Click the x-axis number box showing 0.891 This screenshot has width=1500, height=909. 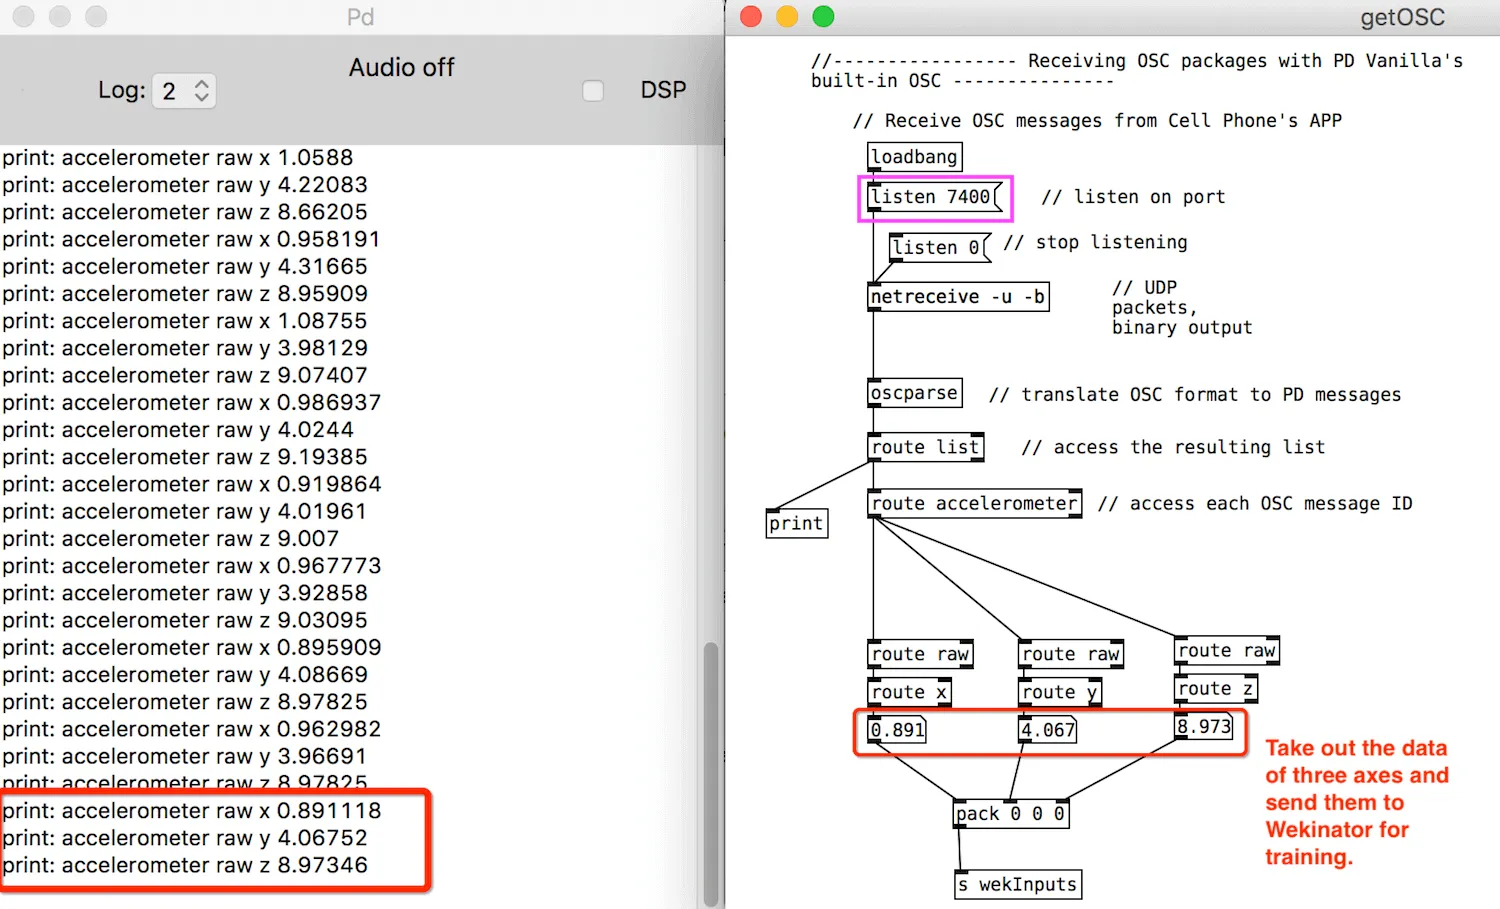[897, 730]
